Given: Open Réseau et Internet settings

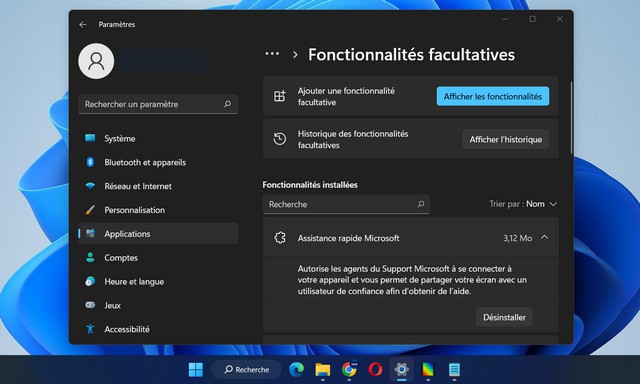Looking at the screenshot, I should [158, 186].
